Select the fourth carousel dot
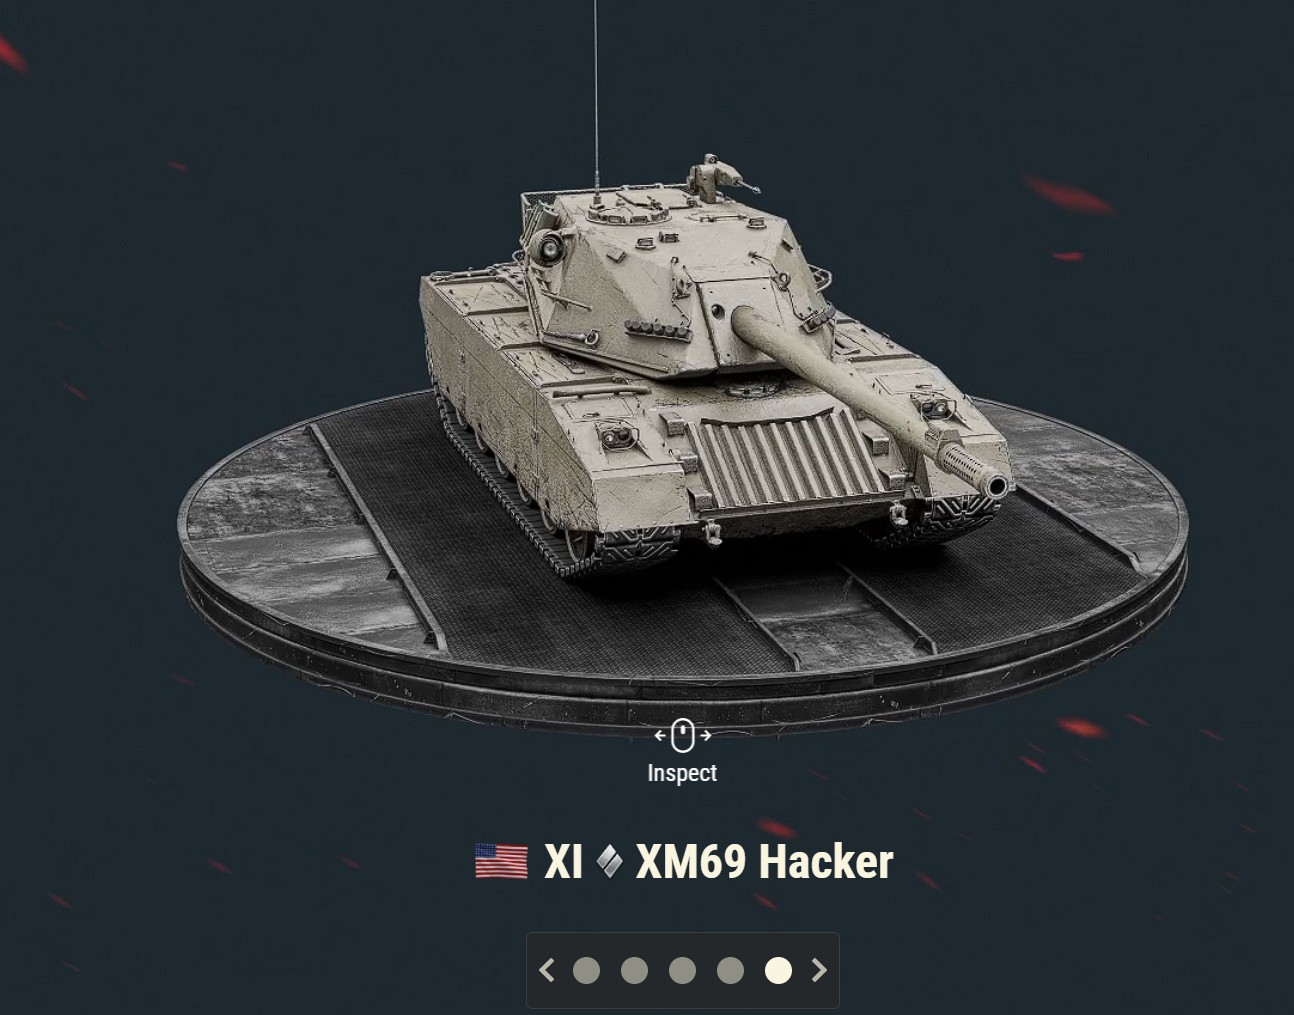 pyautogui.click(x=730, y=970)
